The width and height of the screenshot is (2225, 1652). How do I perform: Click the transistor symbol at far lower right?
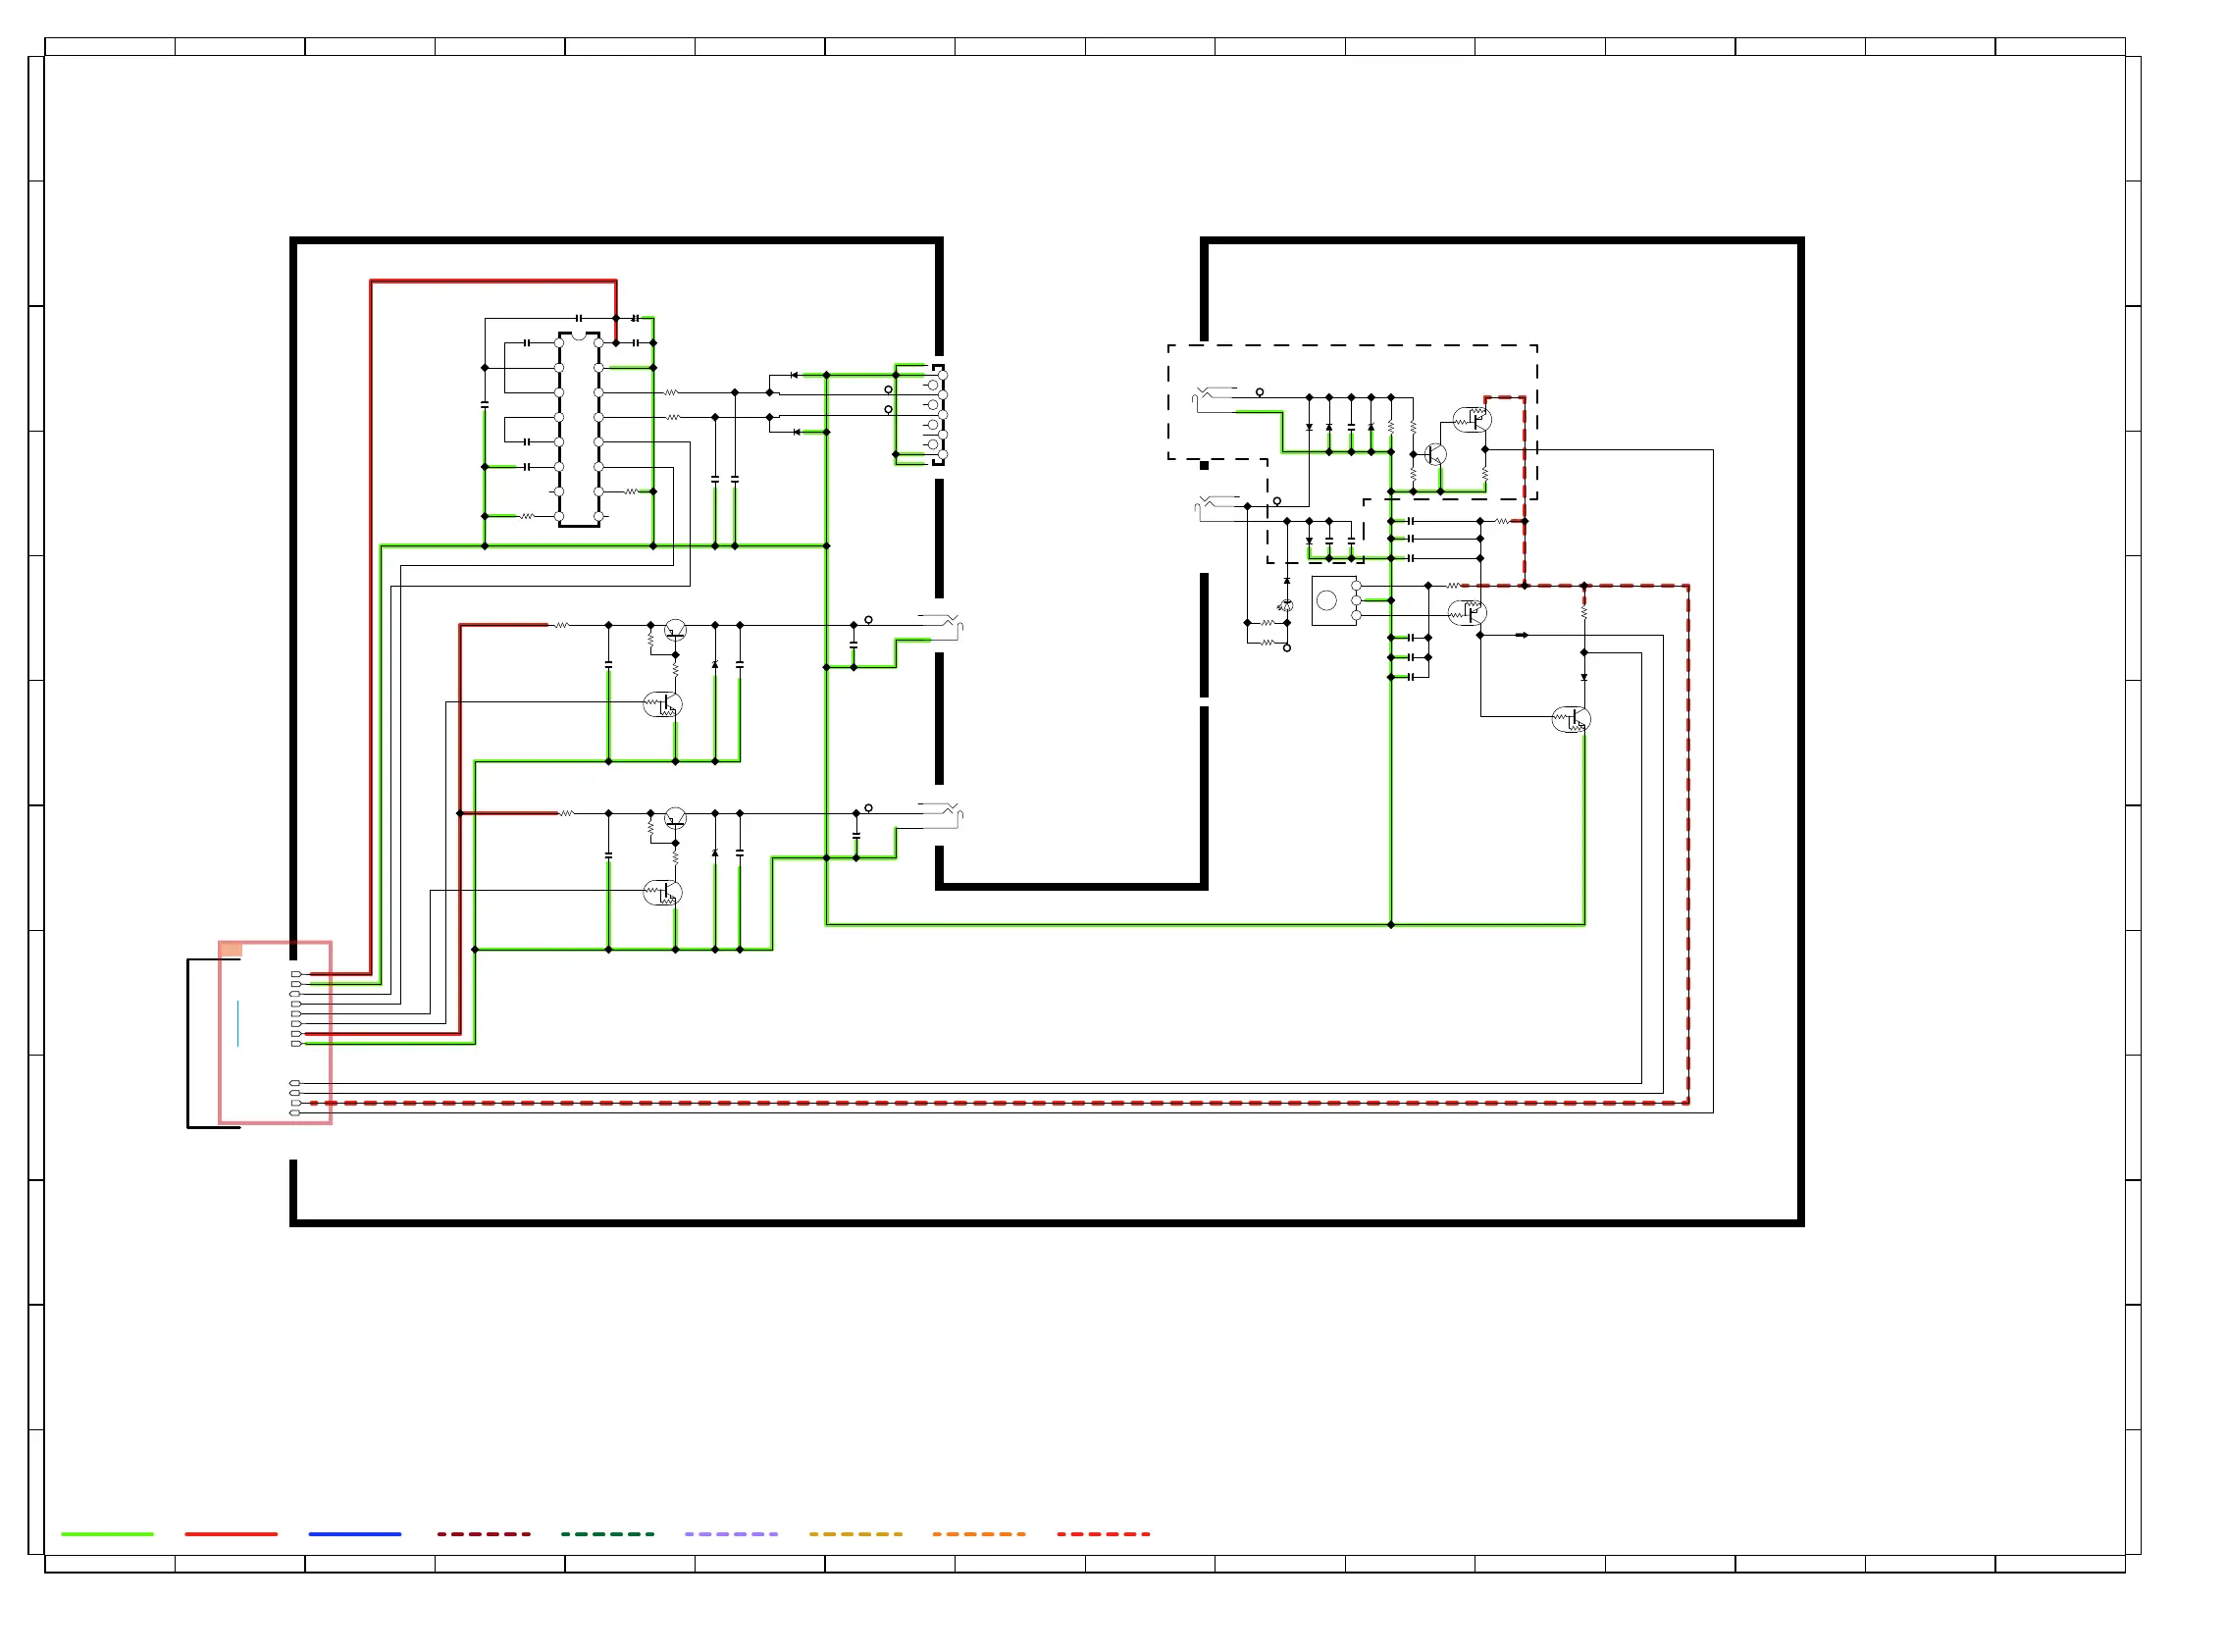tap(1570, 719)
